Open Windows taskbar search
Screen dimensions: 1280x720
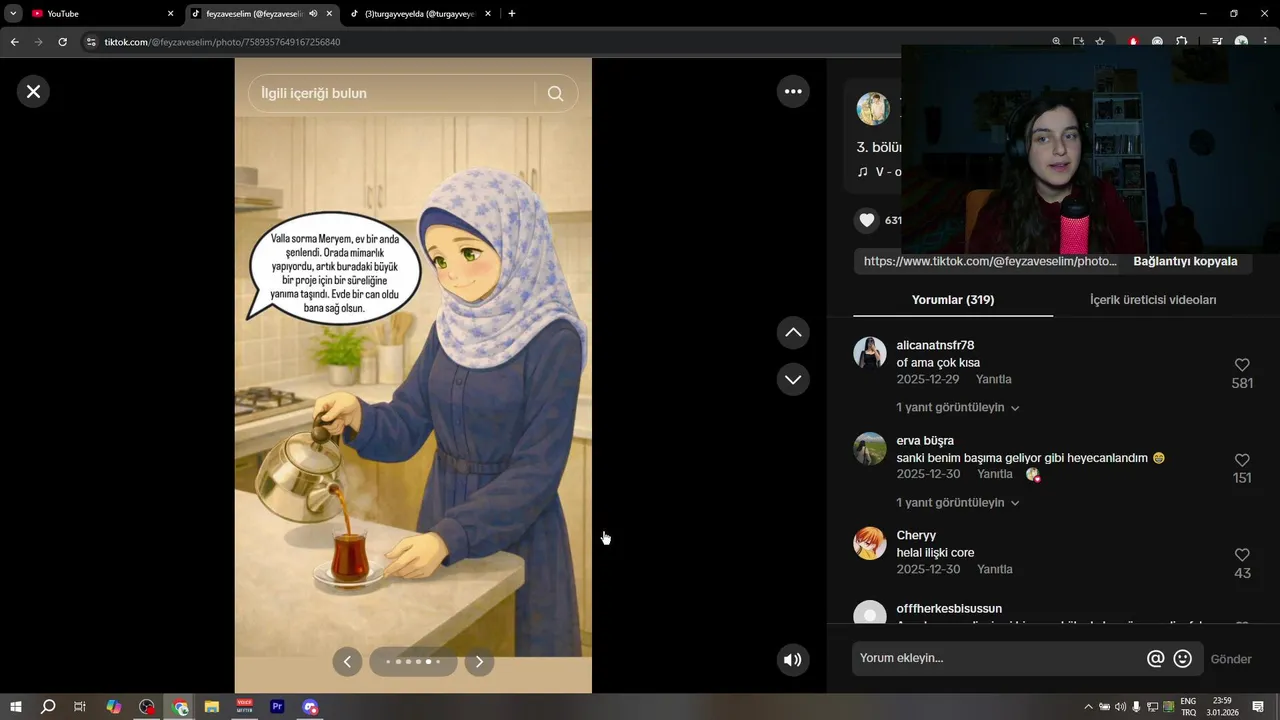coord(47,707)
